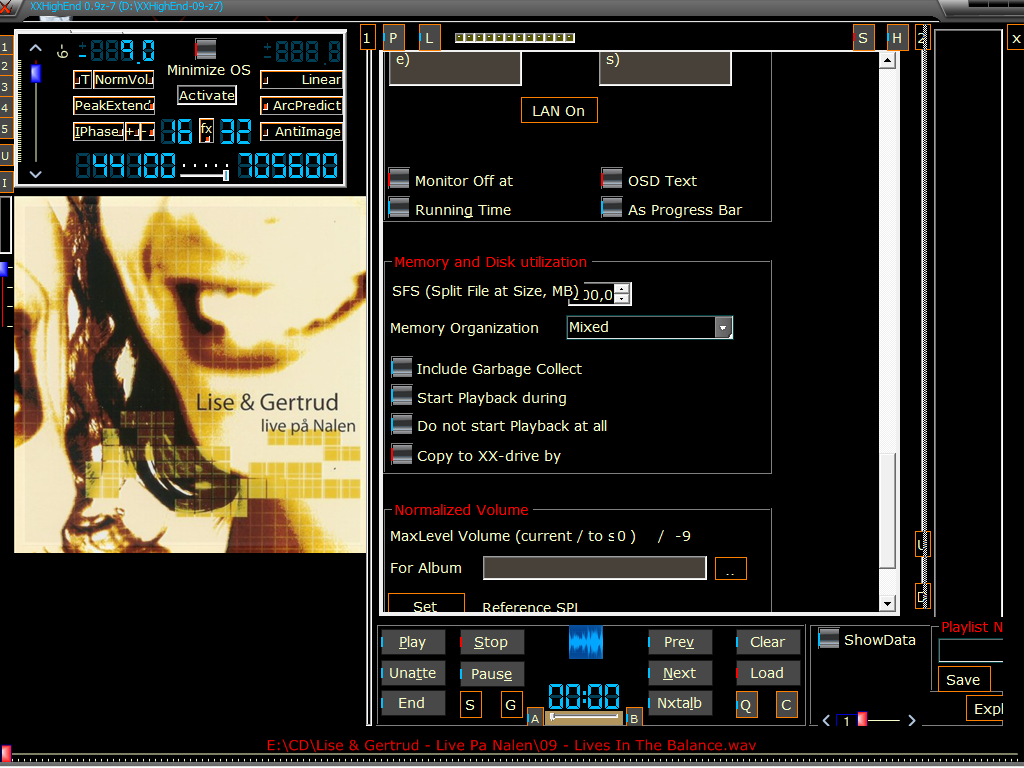
Task: Click the H button in top bar
Action: tap(897, 38)
